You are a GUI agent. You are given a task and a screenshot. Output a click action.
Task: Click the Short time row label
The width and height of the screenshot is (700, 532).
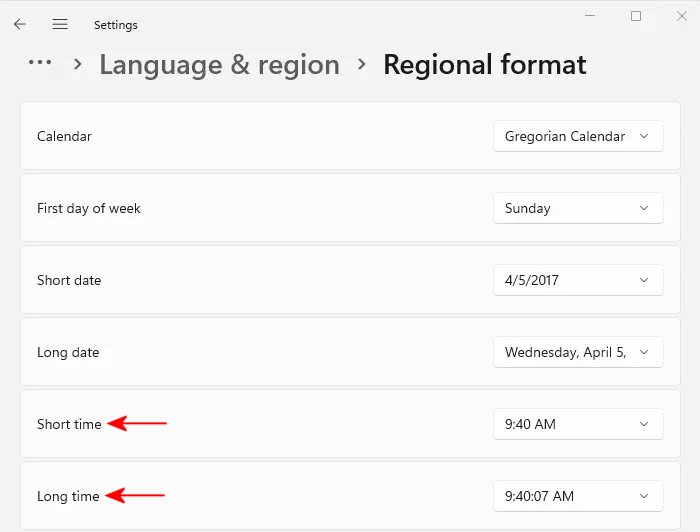(69, 424)
